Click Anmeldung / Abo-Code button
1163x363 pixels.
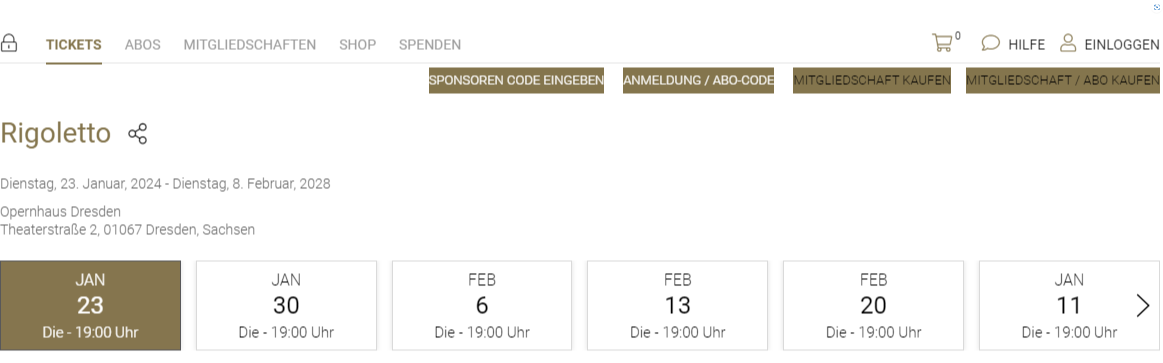698,80
